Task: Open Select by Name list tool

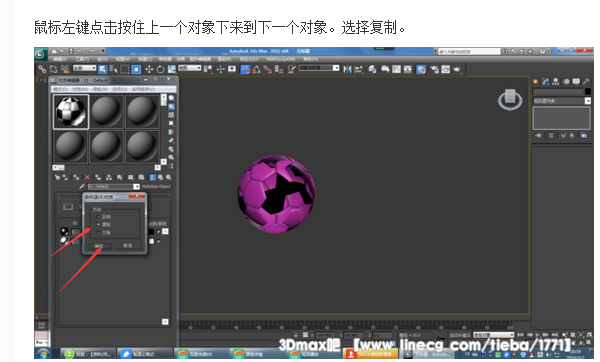Action: [x=113, y=69]
